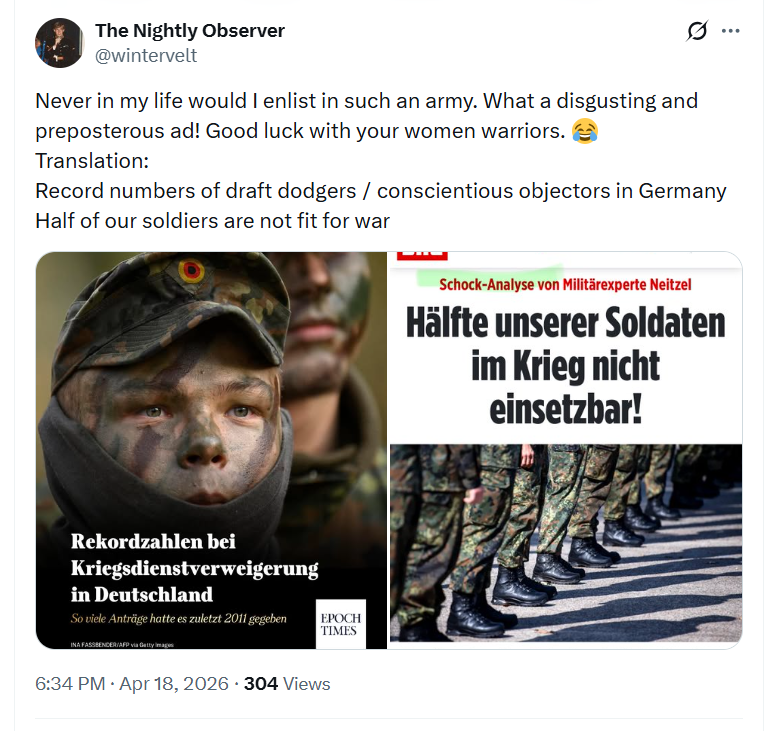Click the marching boots photo
The image size is (779, 735).
566,544
